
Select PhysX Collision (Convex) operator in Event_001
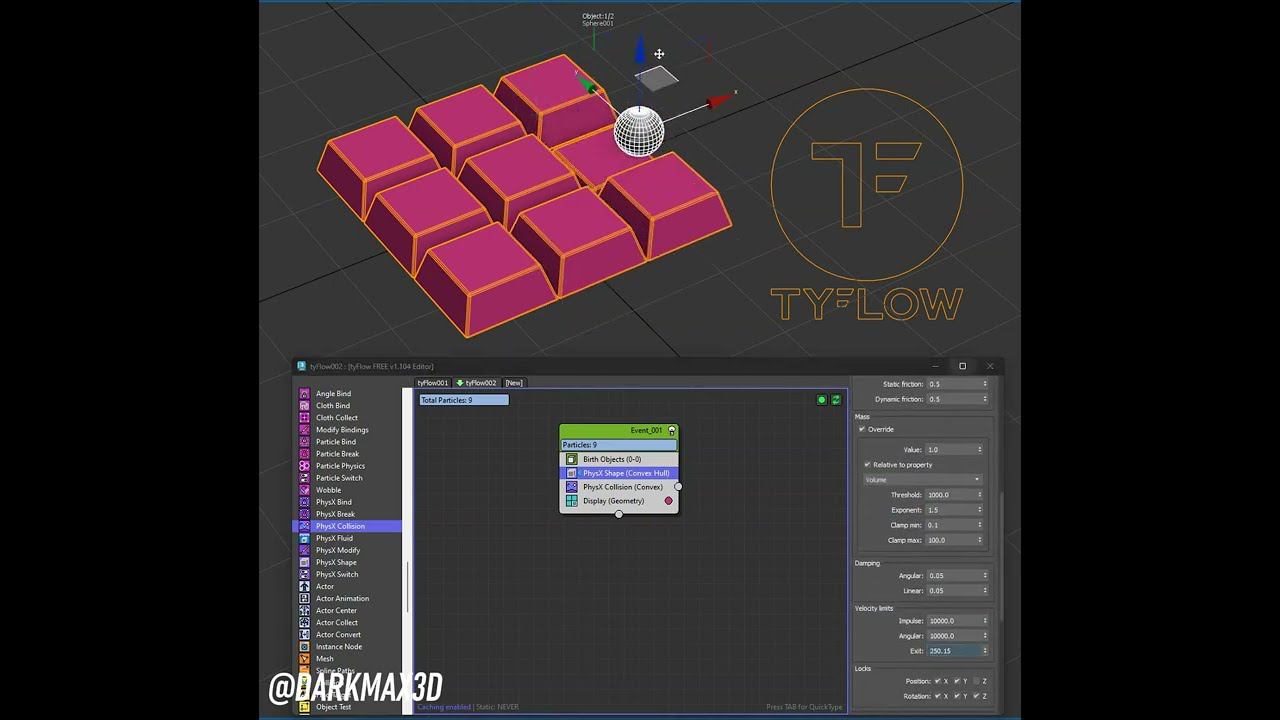pyautogui.click(x=619, y=487)
